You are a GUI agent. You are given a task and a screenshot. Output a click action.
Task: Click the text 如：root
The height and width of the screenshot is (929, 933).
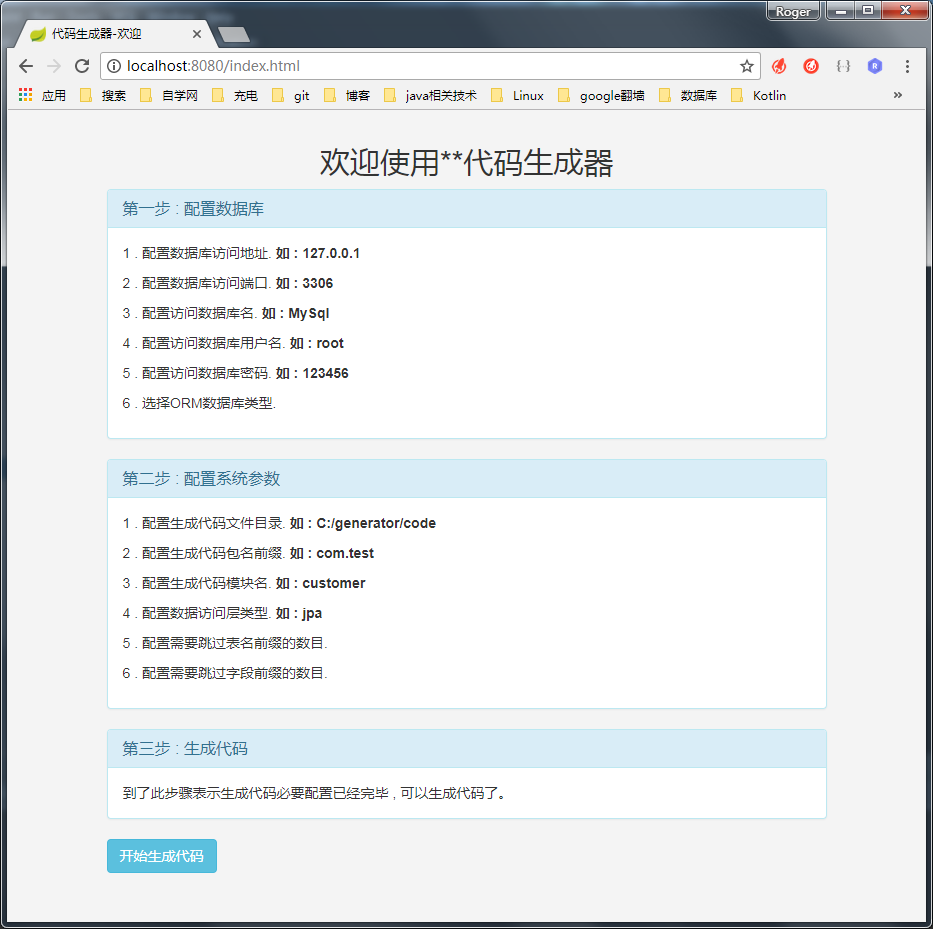pyautogui.click(x=317, y=343)
